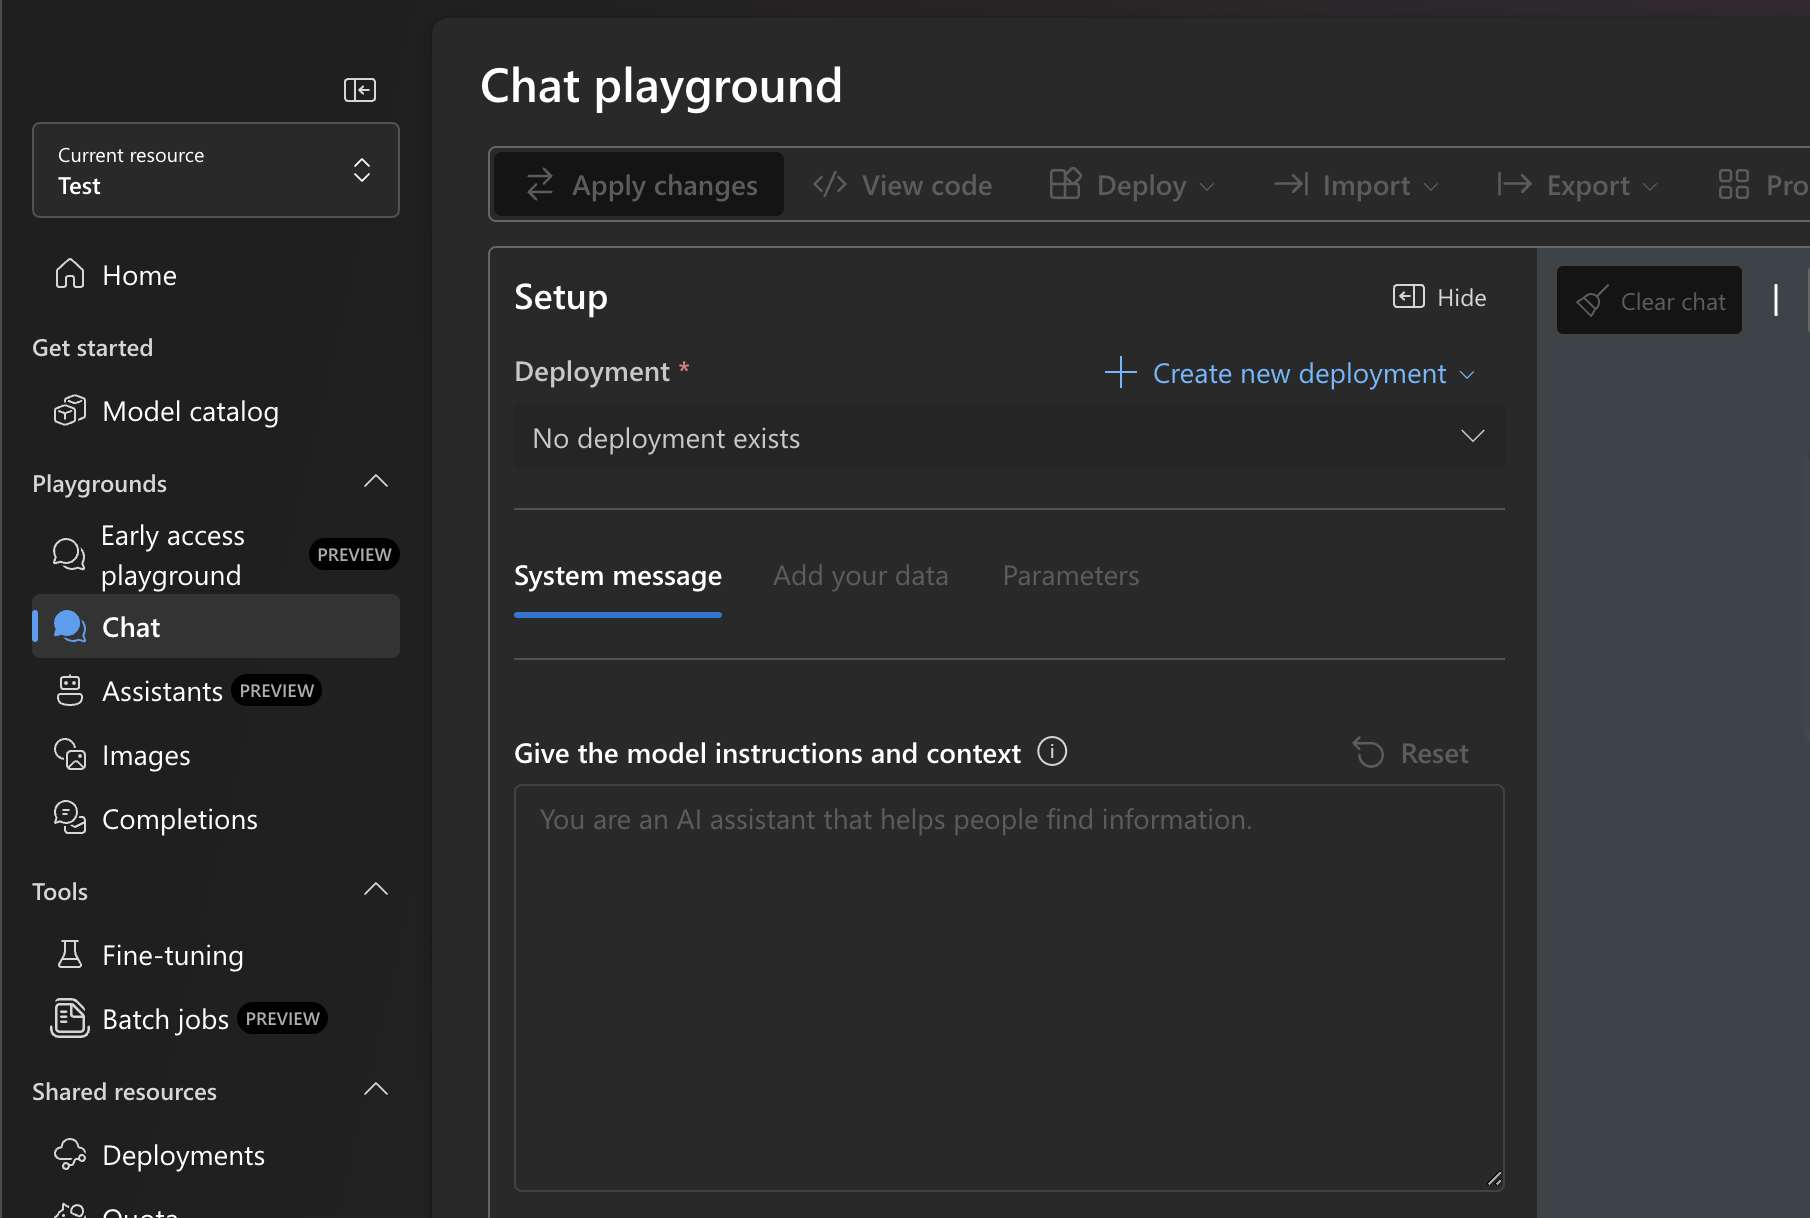Open Model catalog cube icon

coord(70,411)
